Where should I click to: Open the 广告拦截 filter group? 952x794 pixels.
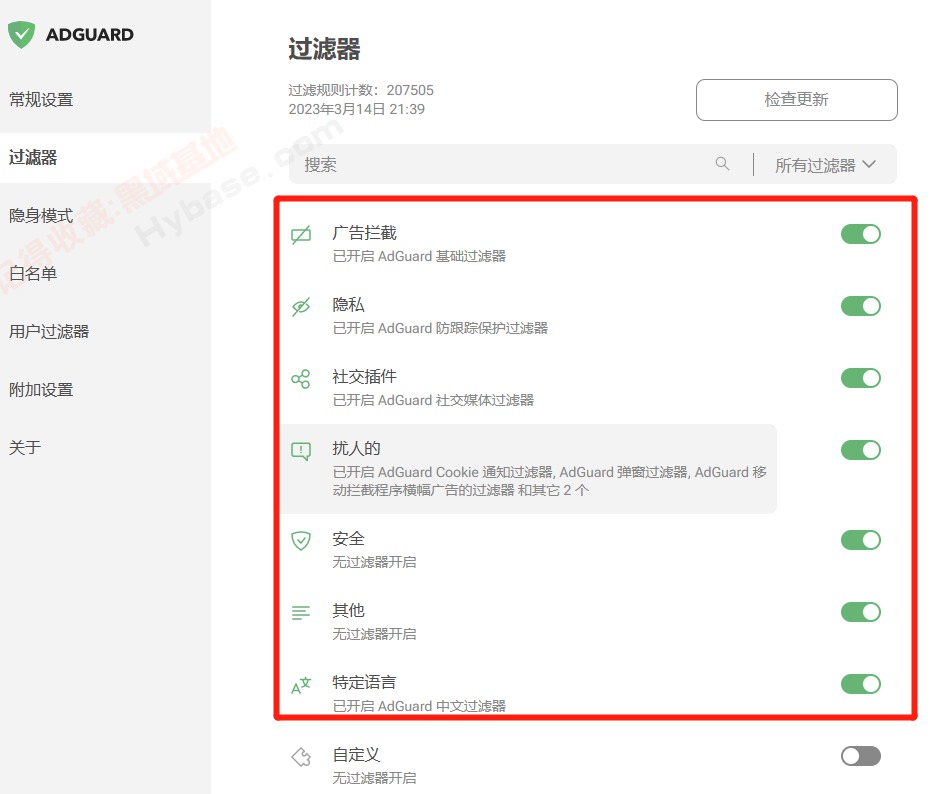pos(528,243)
